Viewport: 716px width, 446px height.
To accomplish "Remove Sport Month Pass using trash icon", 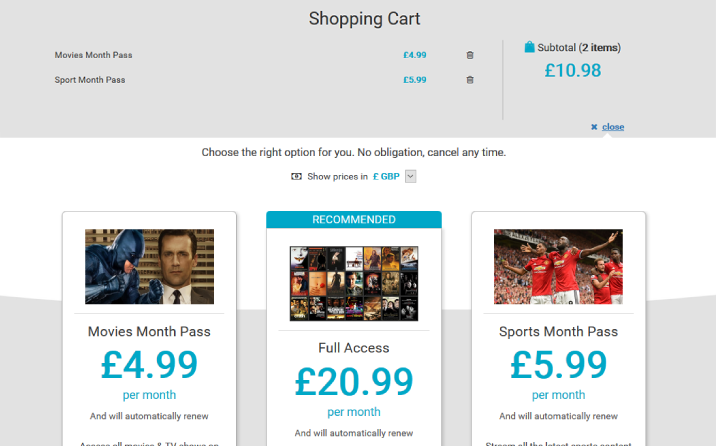I will [470, 80].
